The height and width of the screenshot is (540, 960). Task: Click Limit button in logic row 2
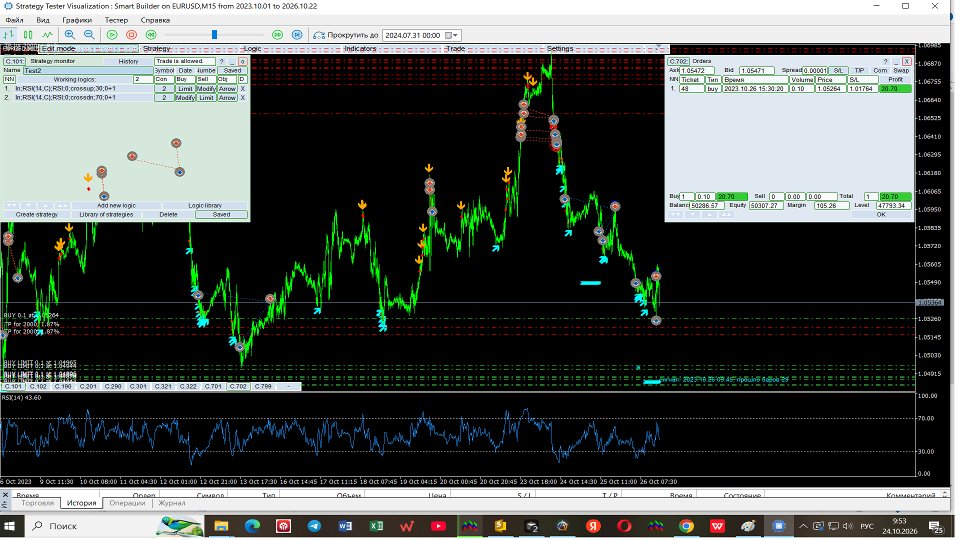point(206,98)
